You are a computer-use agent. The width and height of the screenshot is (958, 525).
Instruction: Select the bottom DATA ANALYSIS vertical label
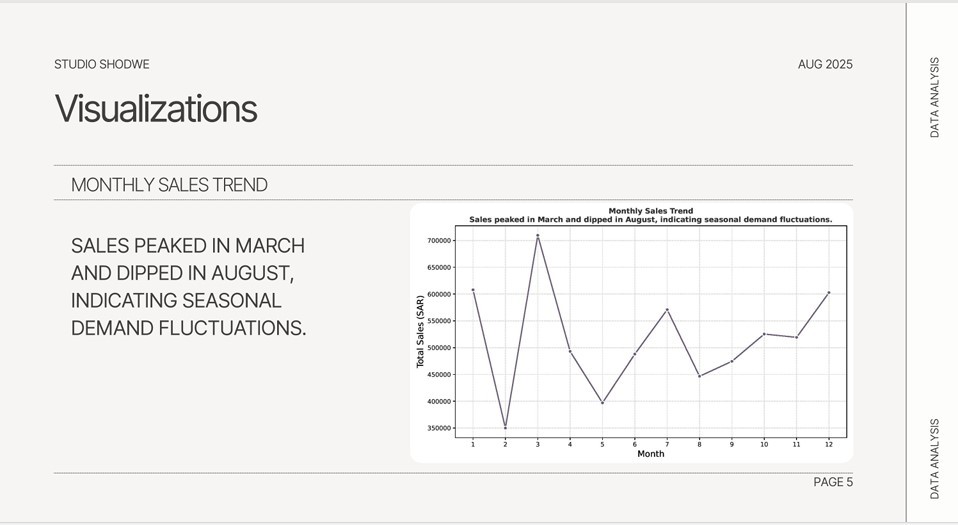[934, 458]
